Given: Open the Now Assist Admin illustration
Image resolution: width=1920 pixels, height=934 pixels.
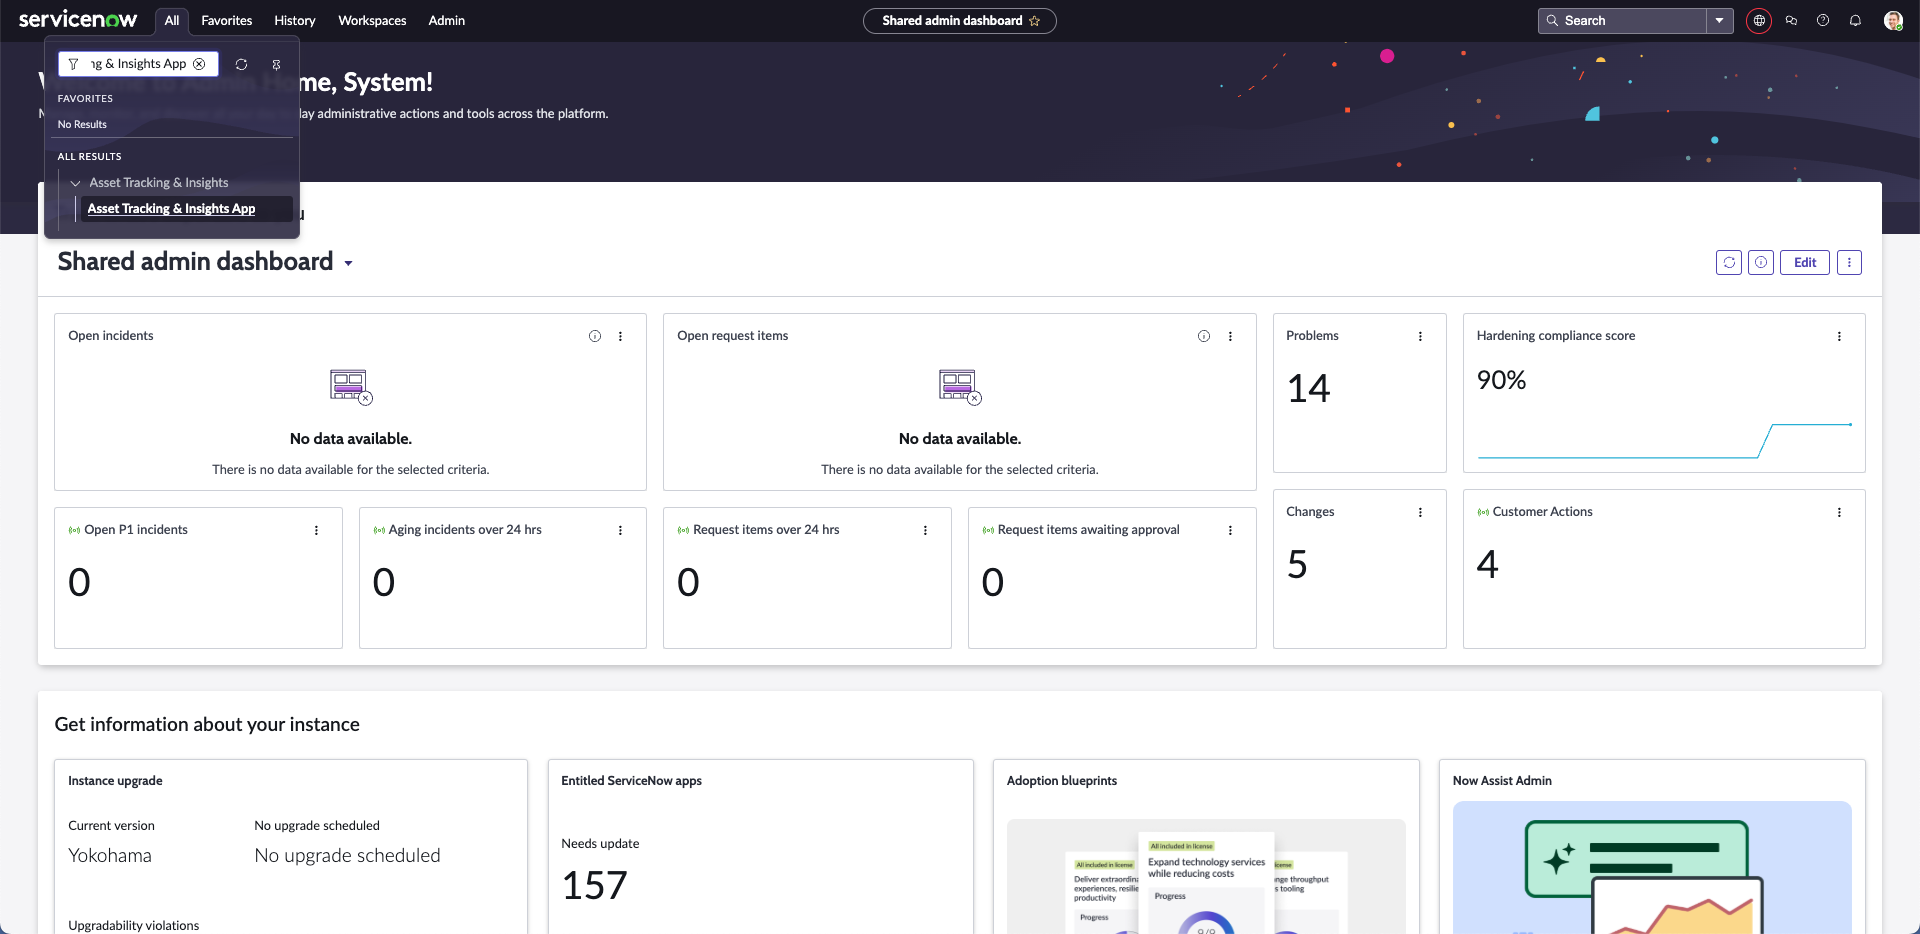Looking at the screenshot, I should click(1652, 868).
